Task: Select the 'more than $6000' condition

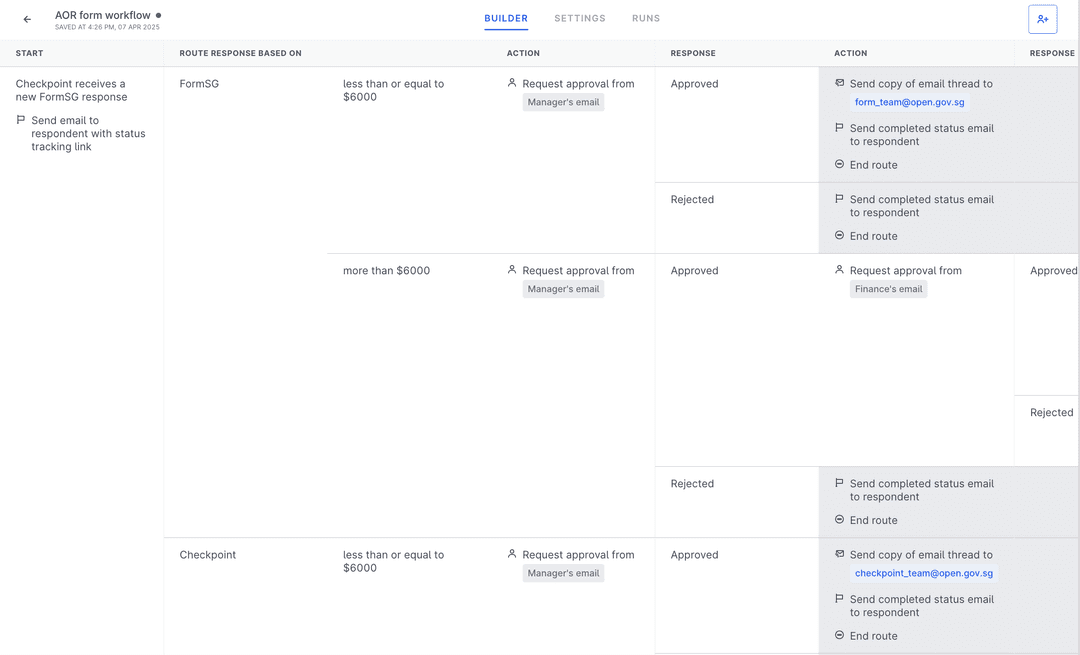Action: (386, 271)
